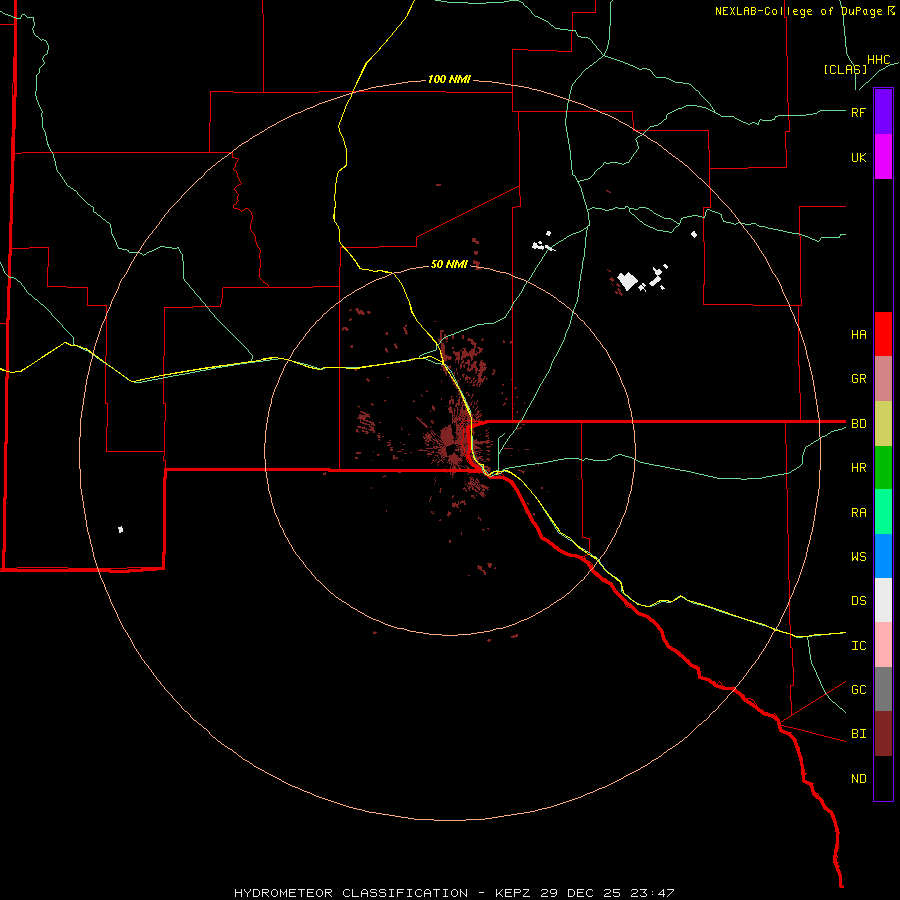Click the BI brown legend swatch
900x900 pixels.
point(883,734)
